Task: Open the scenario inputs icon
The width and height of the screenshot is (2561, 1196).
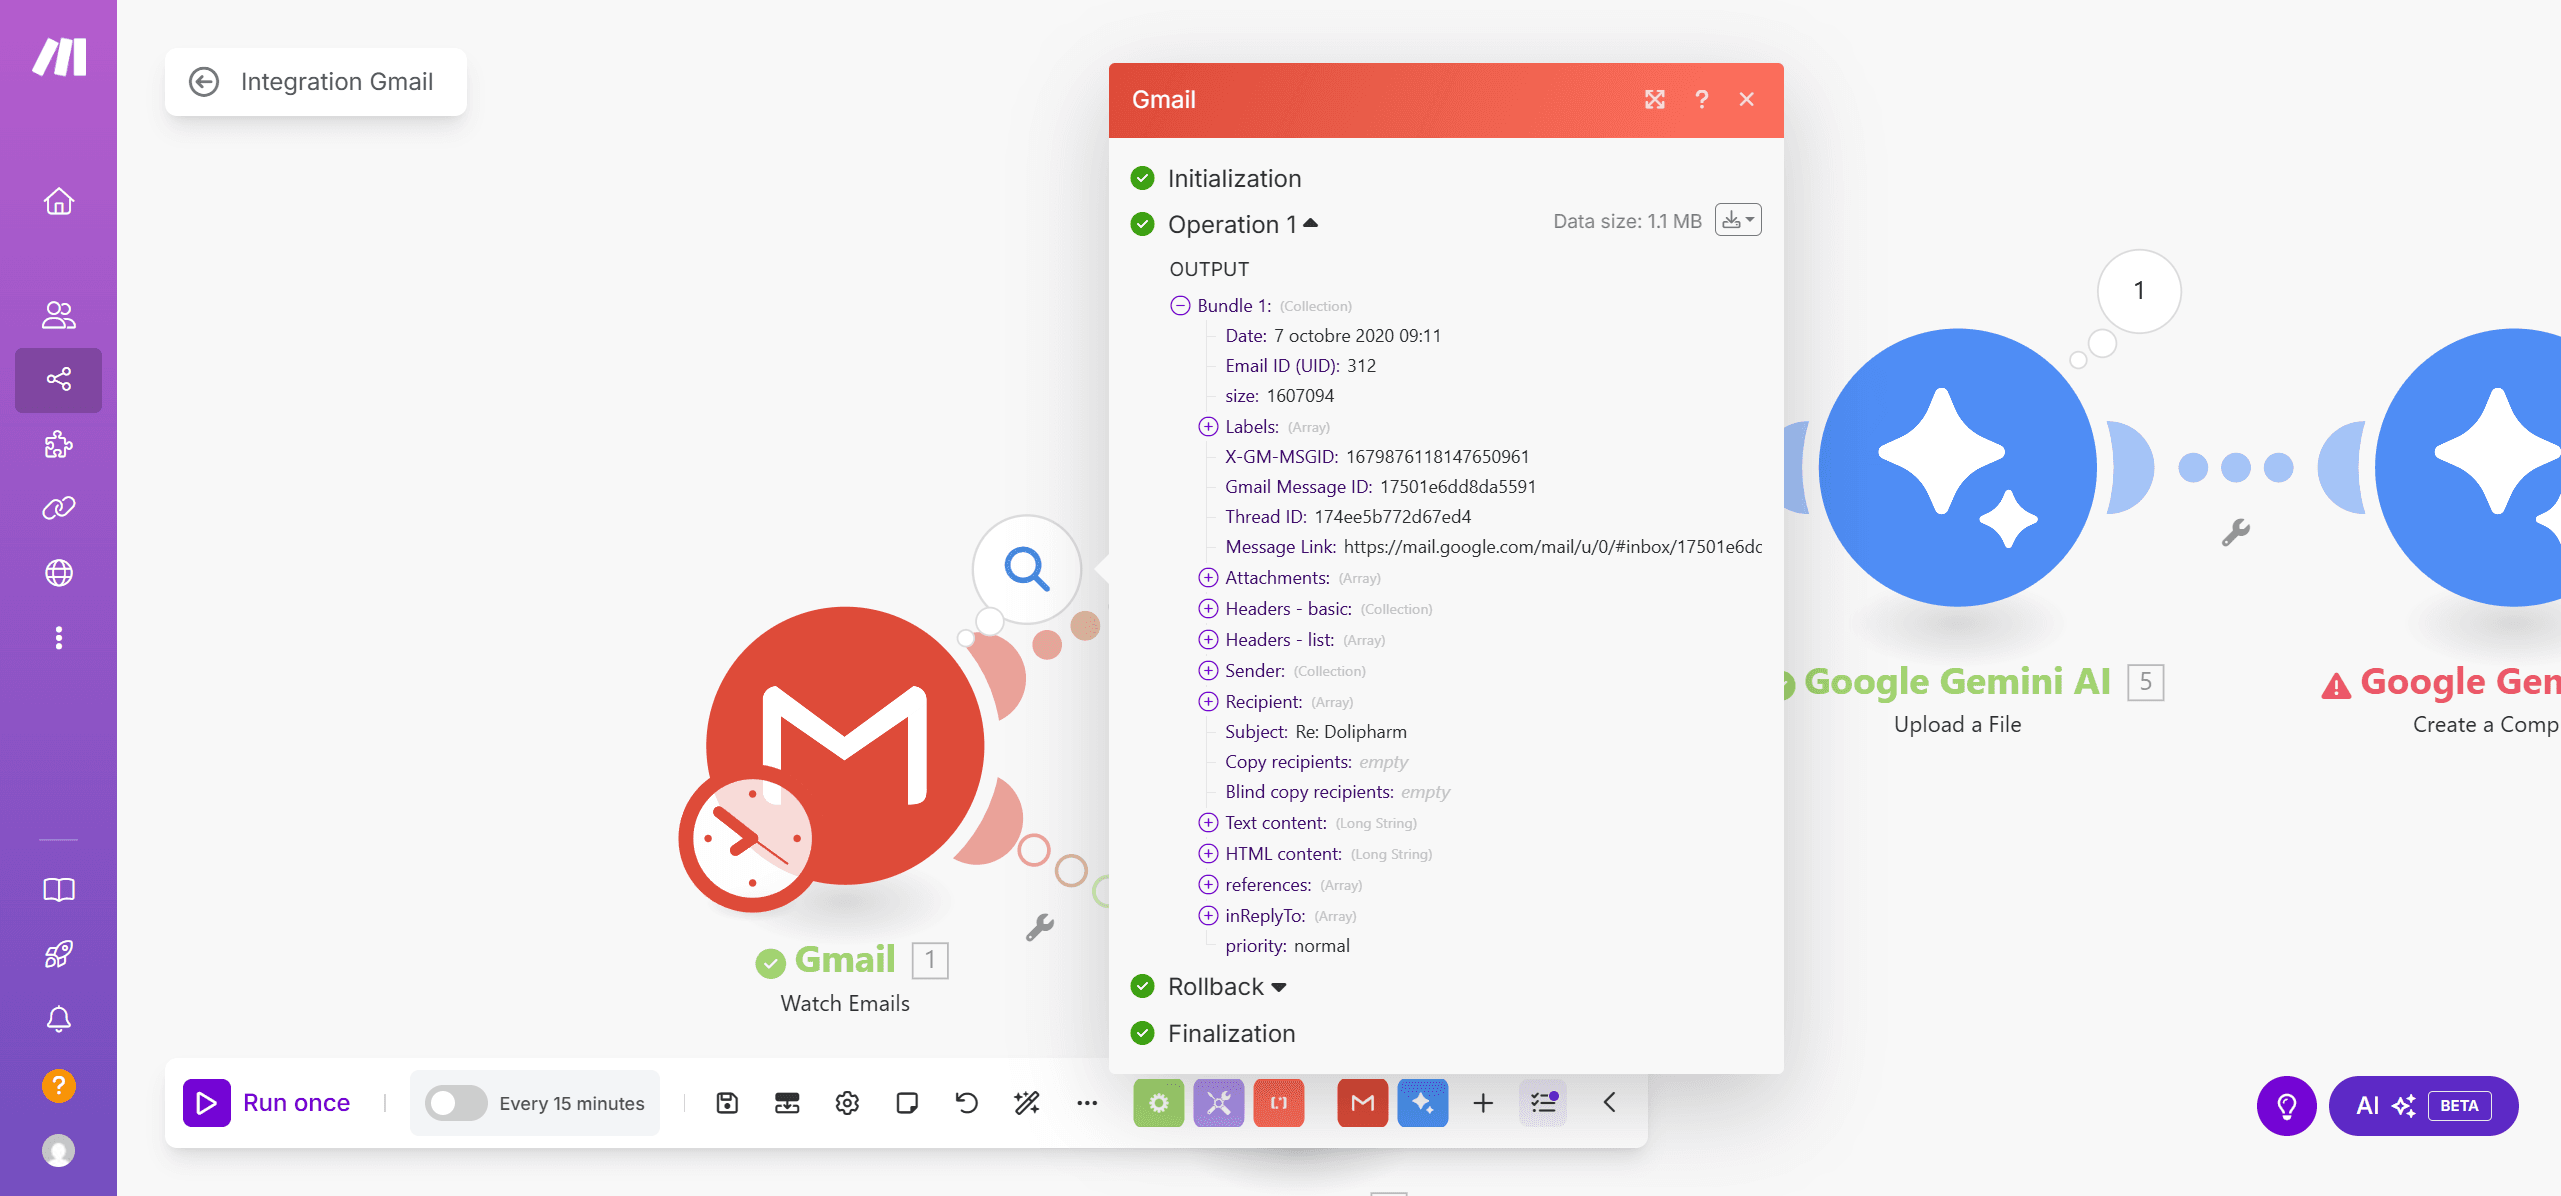Action: [x=787, y=1103]
